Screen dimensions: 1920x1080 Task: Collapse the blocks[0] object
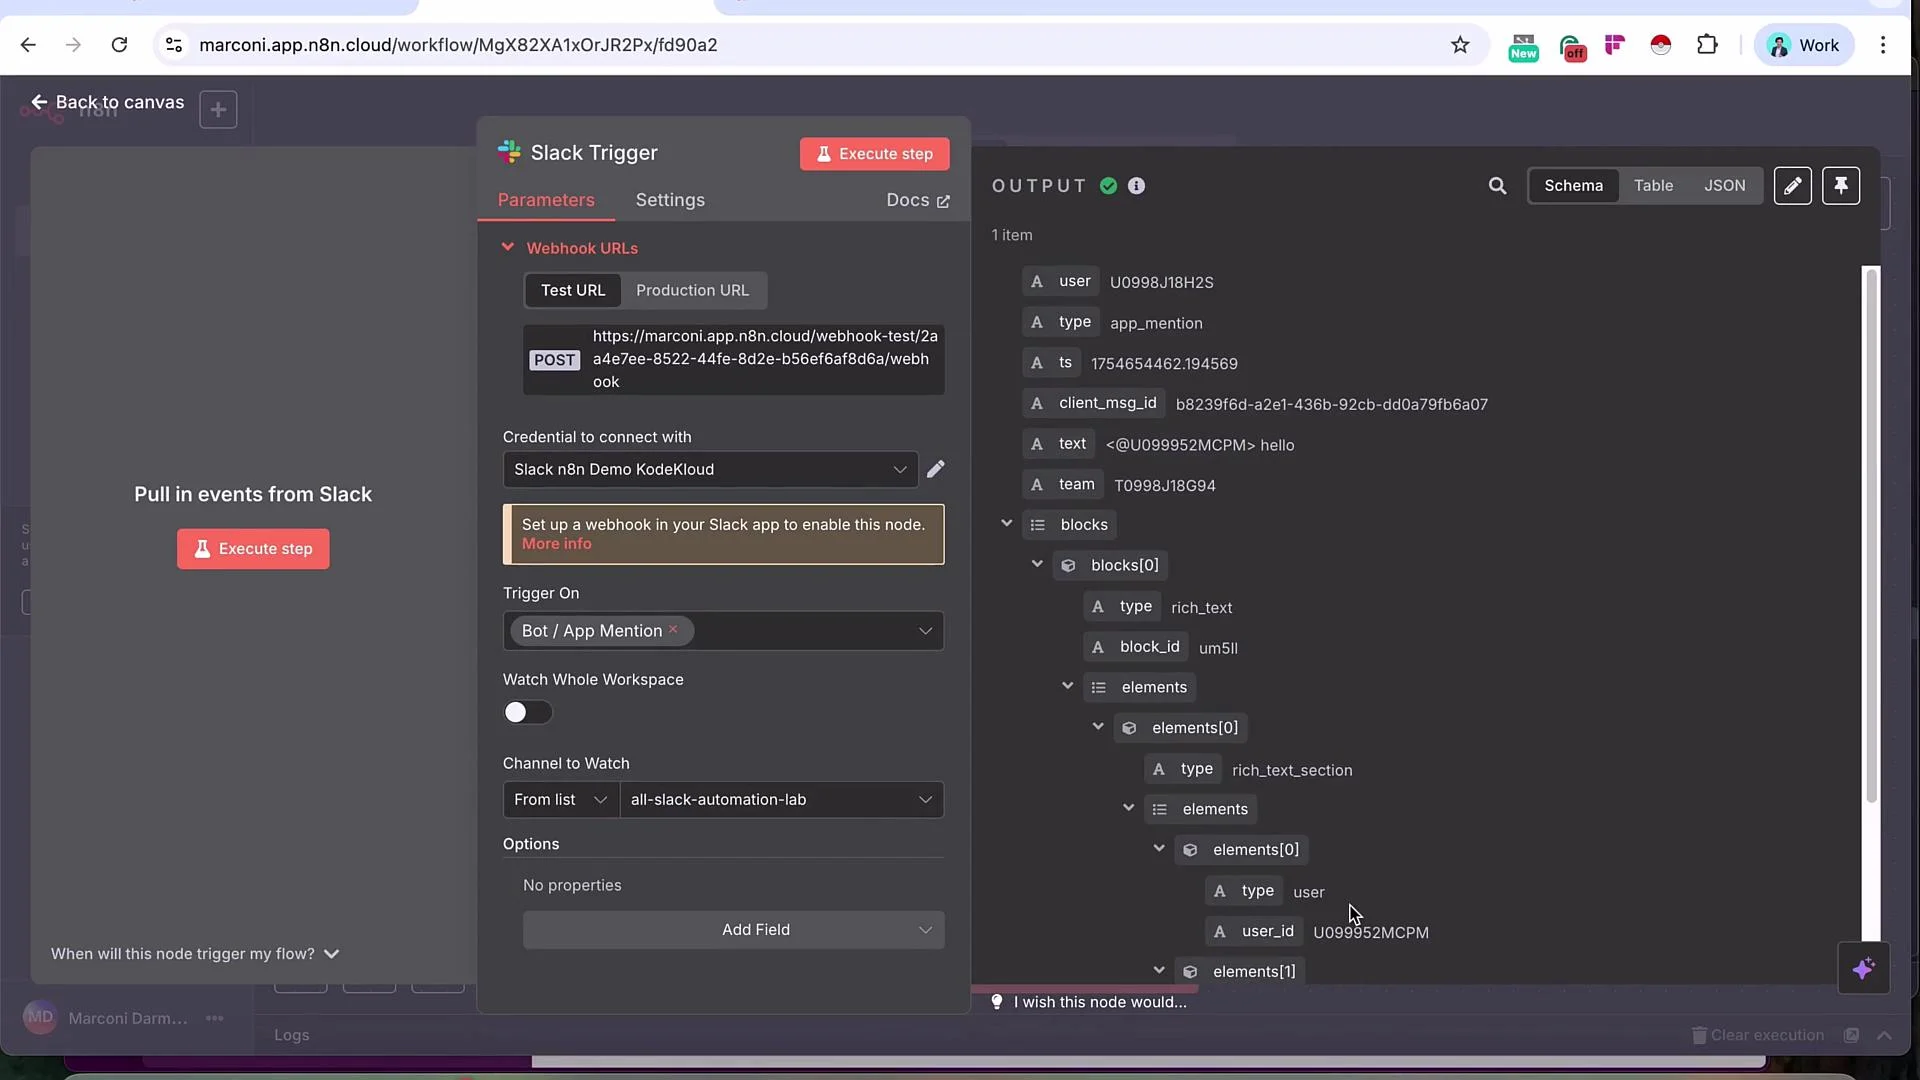(1037, 565)
